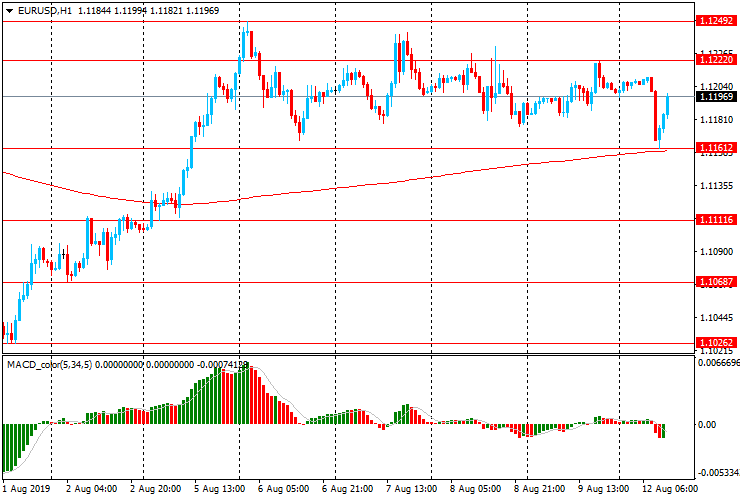Viewport: 740px width, 500px height.
Task: Click the 12 Aug 06:00 time label
Action: [669, 489]
